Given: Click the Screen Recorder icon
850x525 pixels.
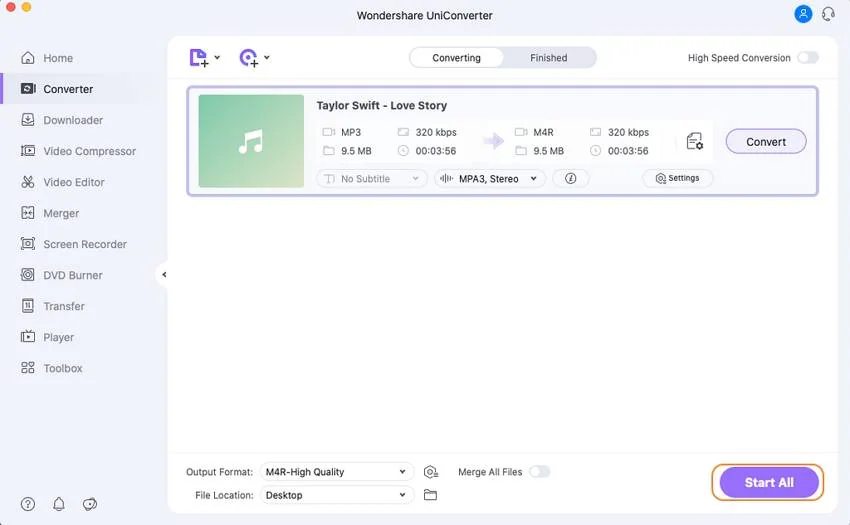Looking at the screenshot, I should [28, 244].
